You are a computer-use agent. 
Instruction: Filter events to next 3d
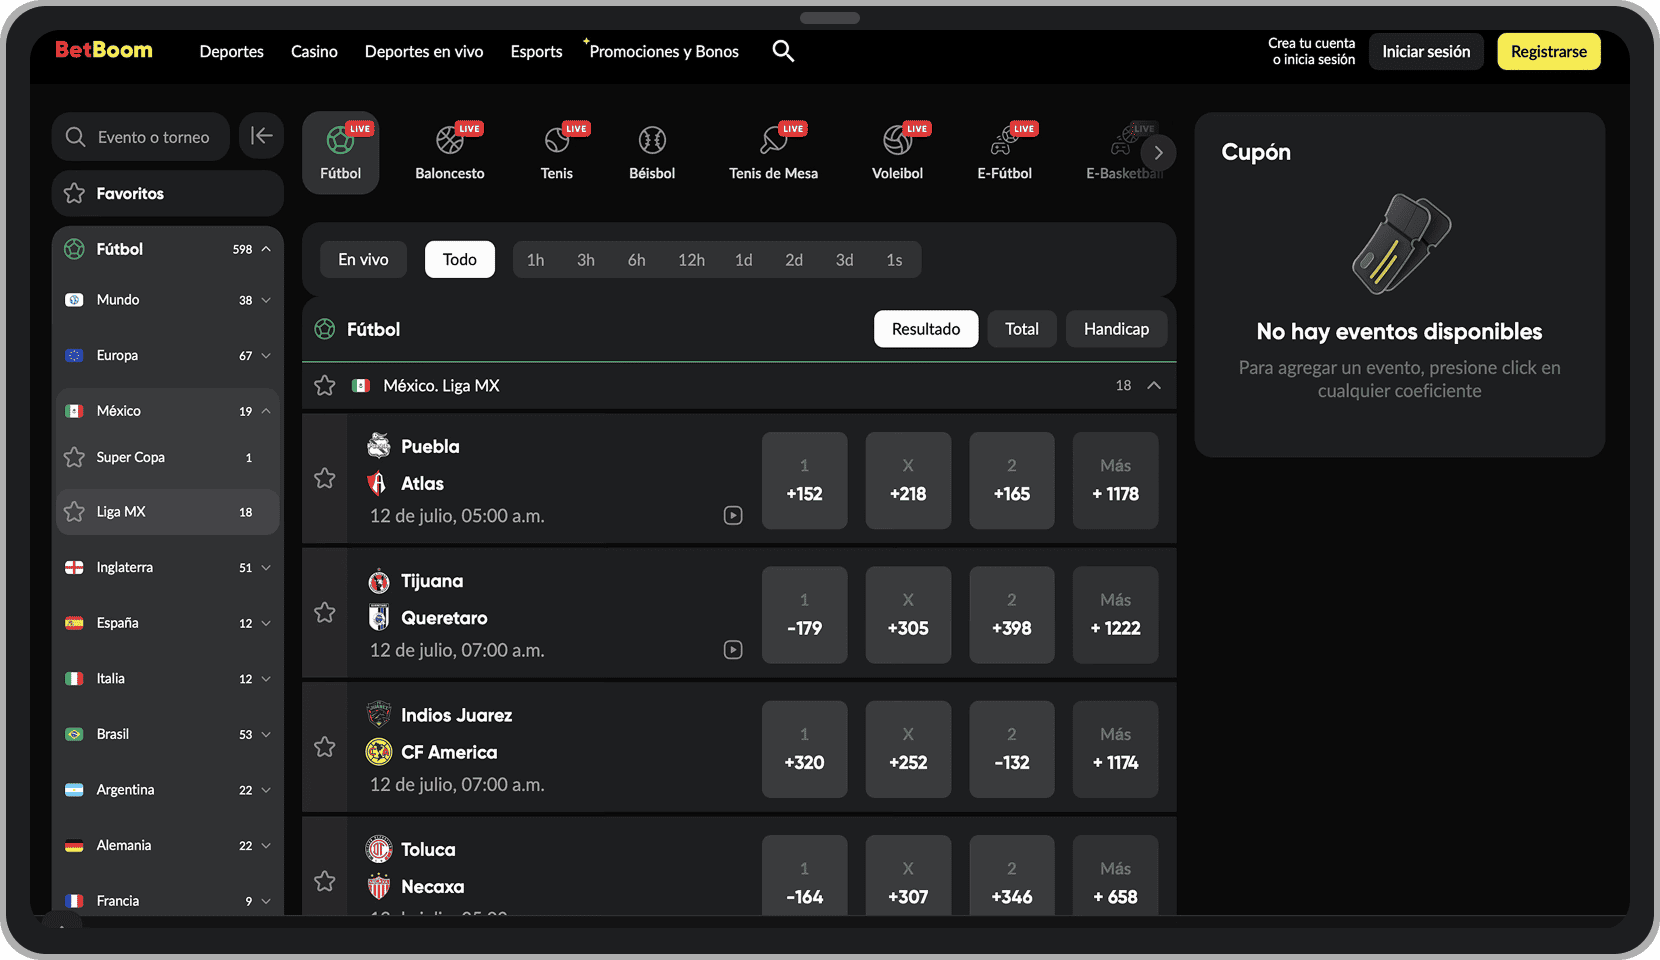[x=844, y=260]
